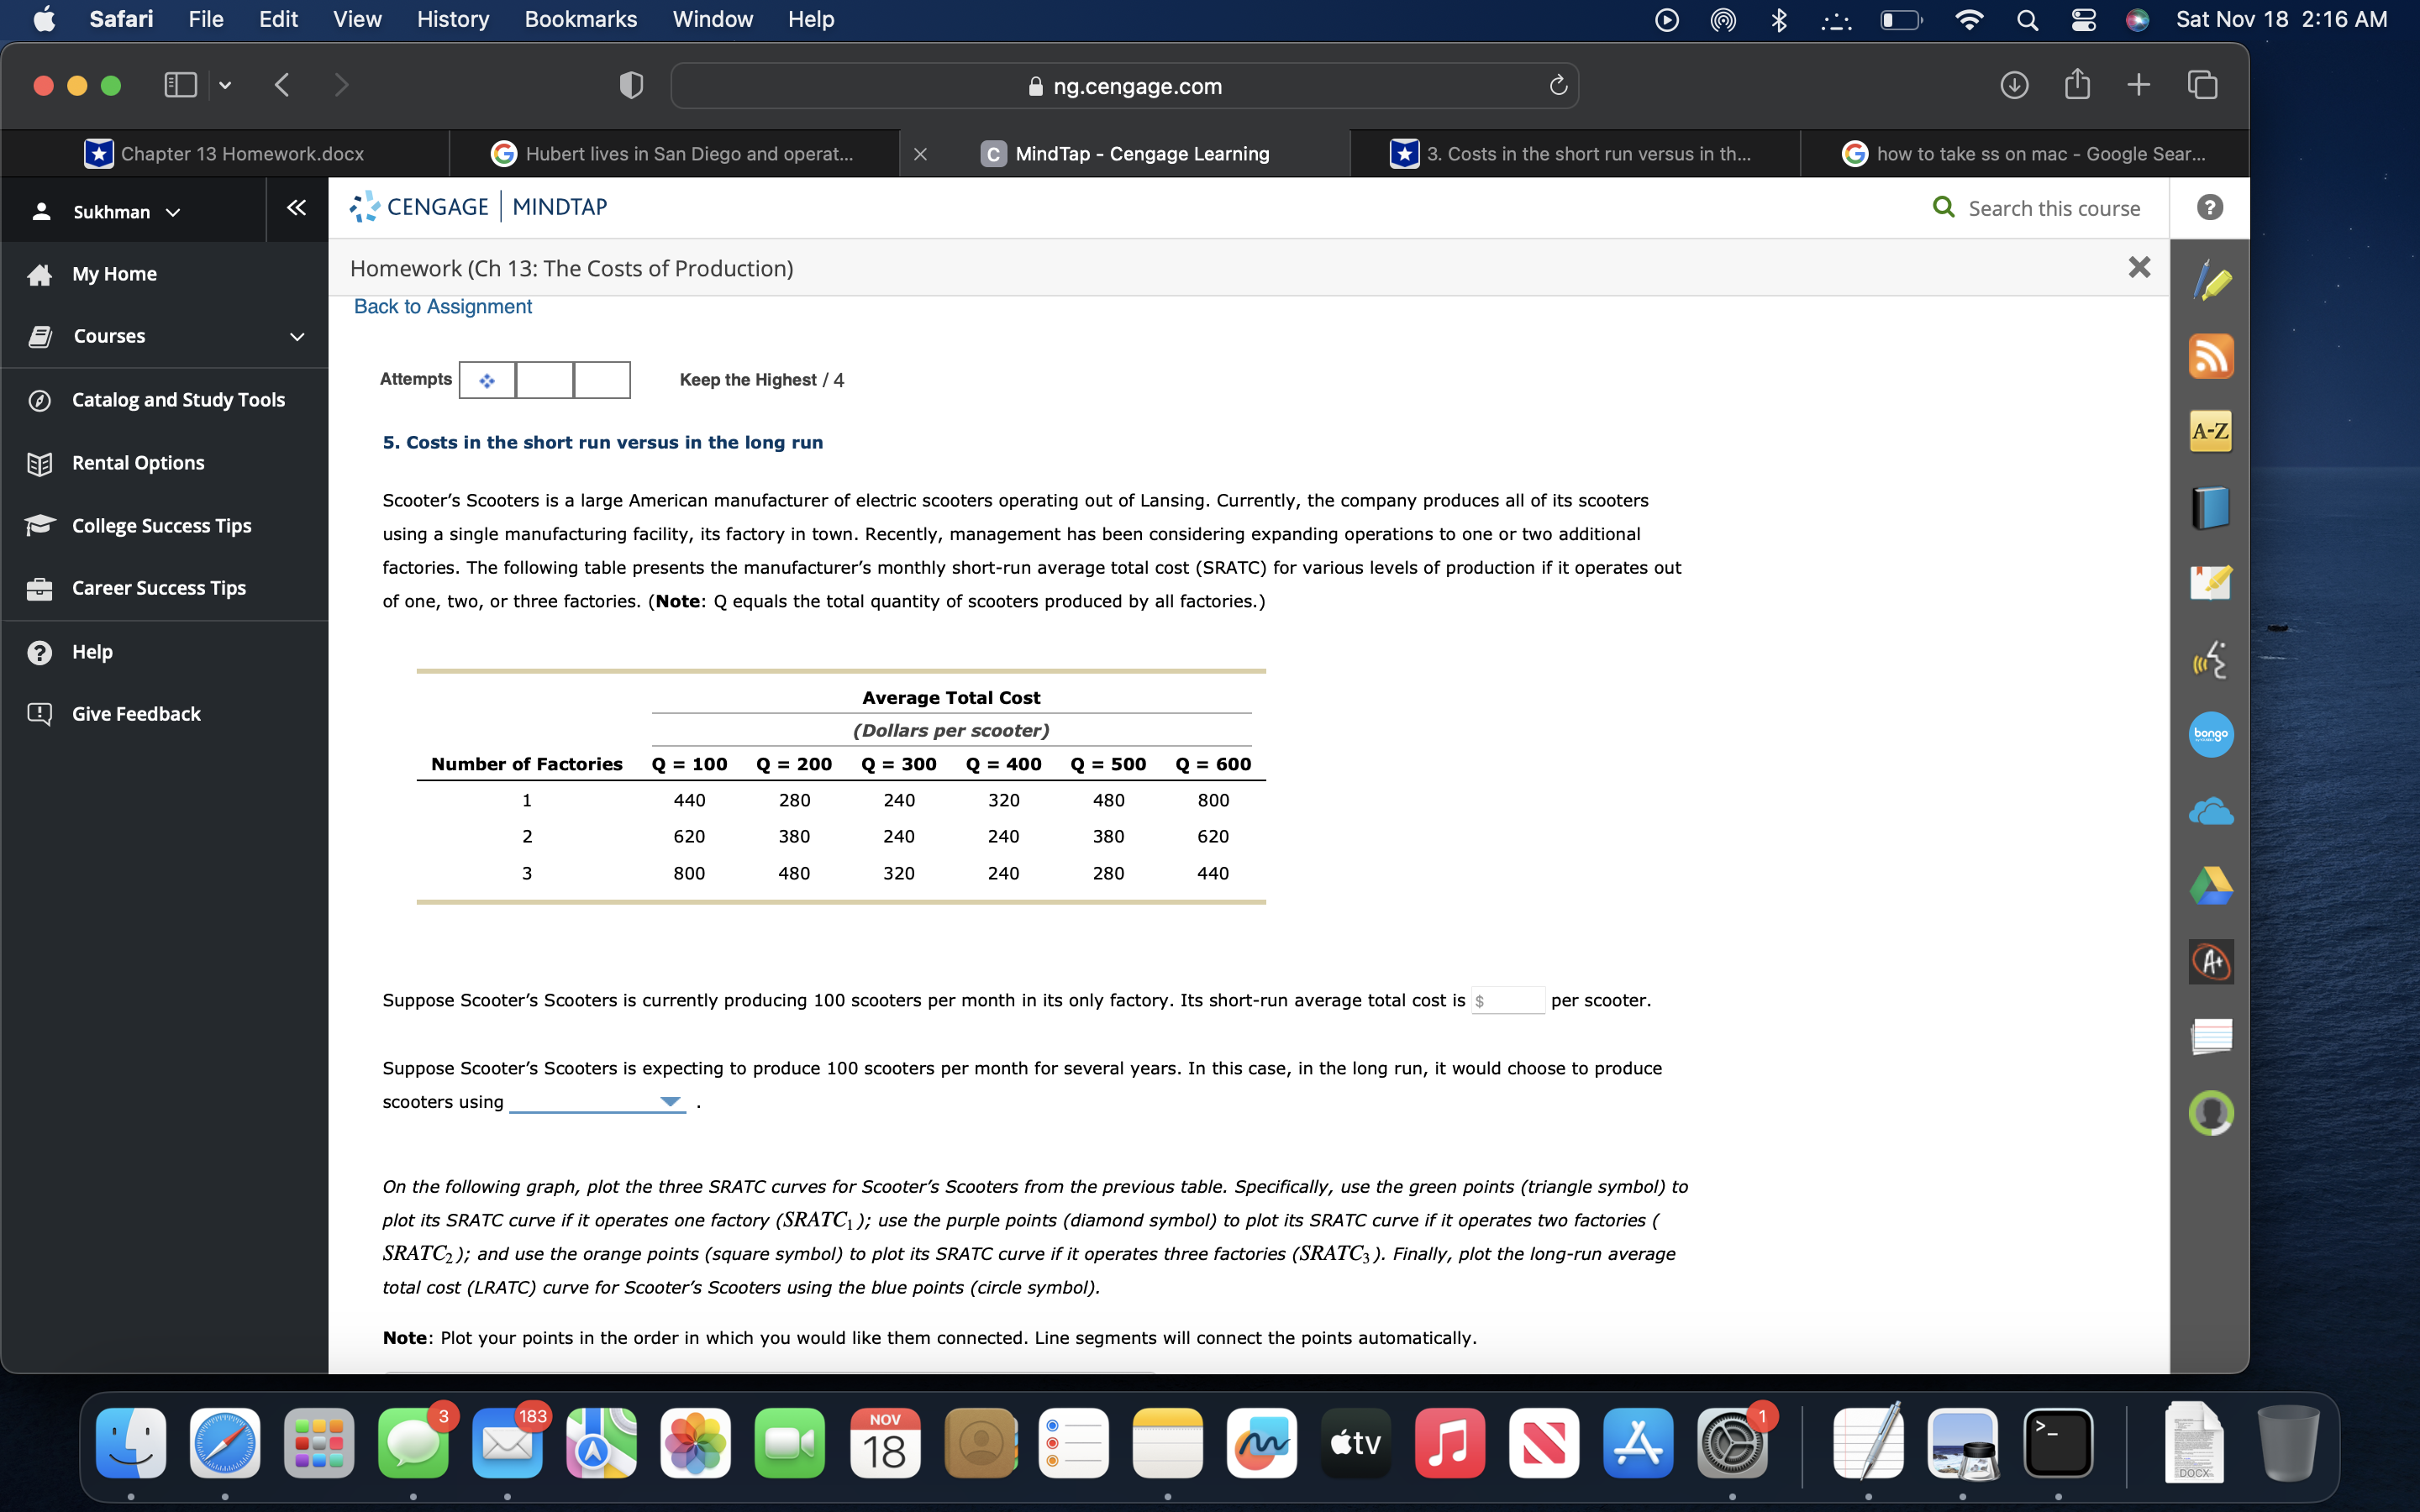Open the A+ grades tool icon

[2212, 961]
